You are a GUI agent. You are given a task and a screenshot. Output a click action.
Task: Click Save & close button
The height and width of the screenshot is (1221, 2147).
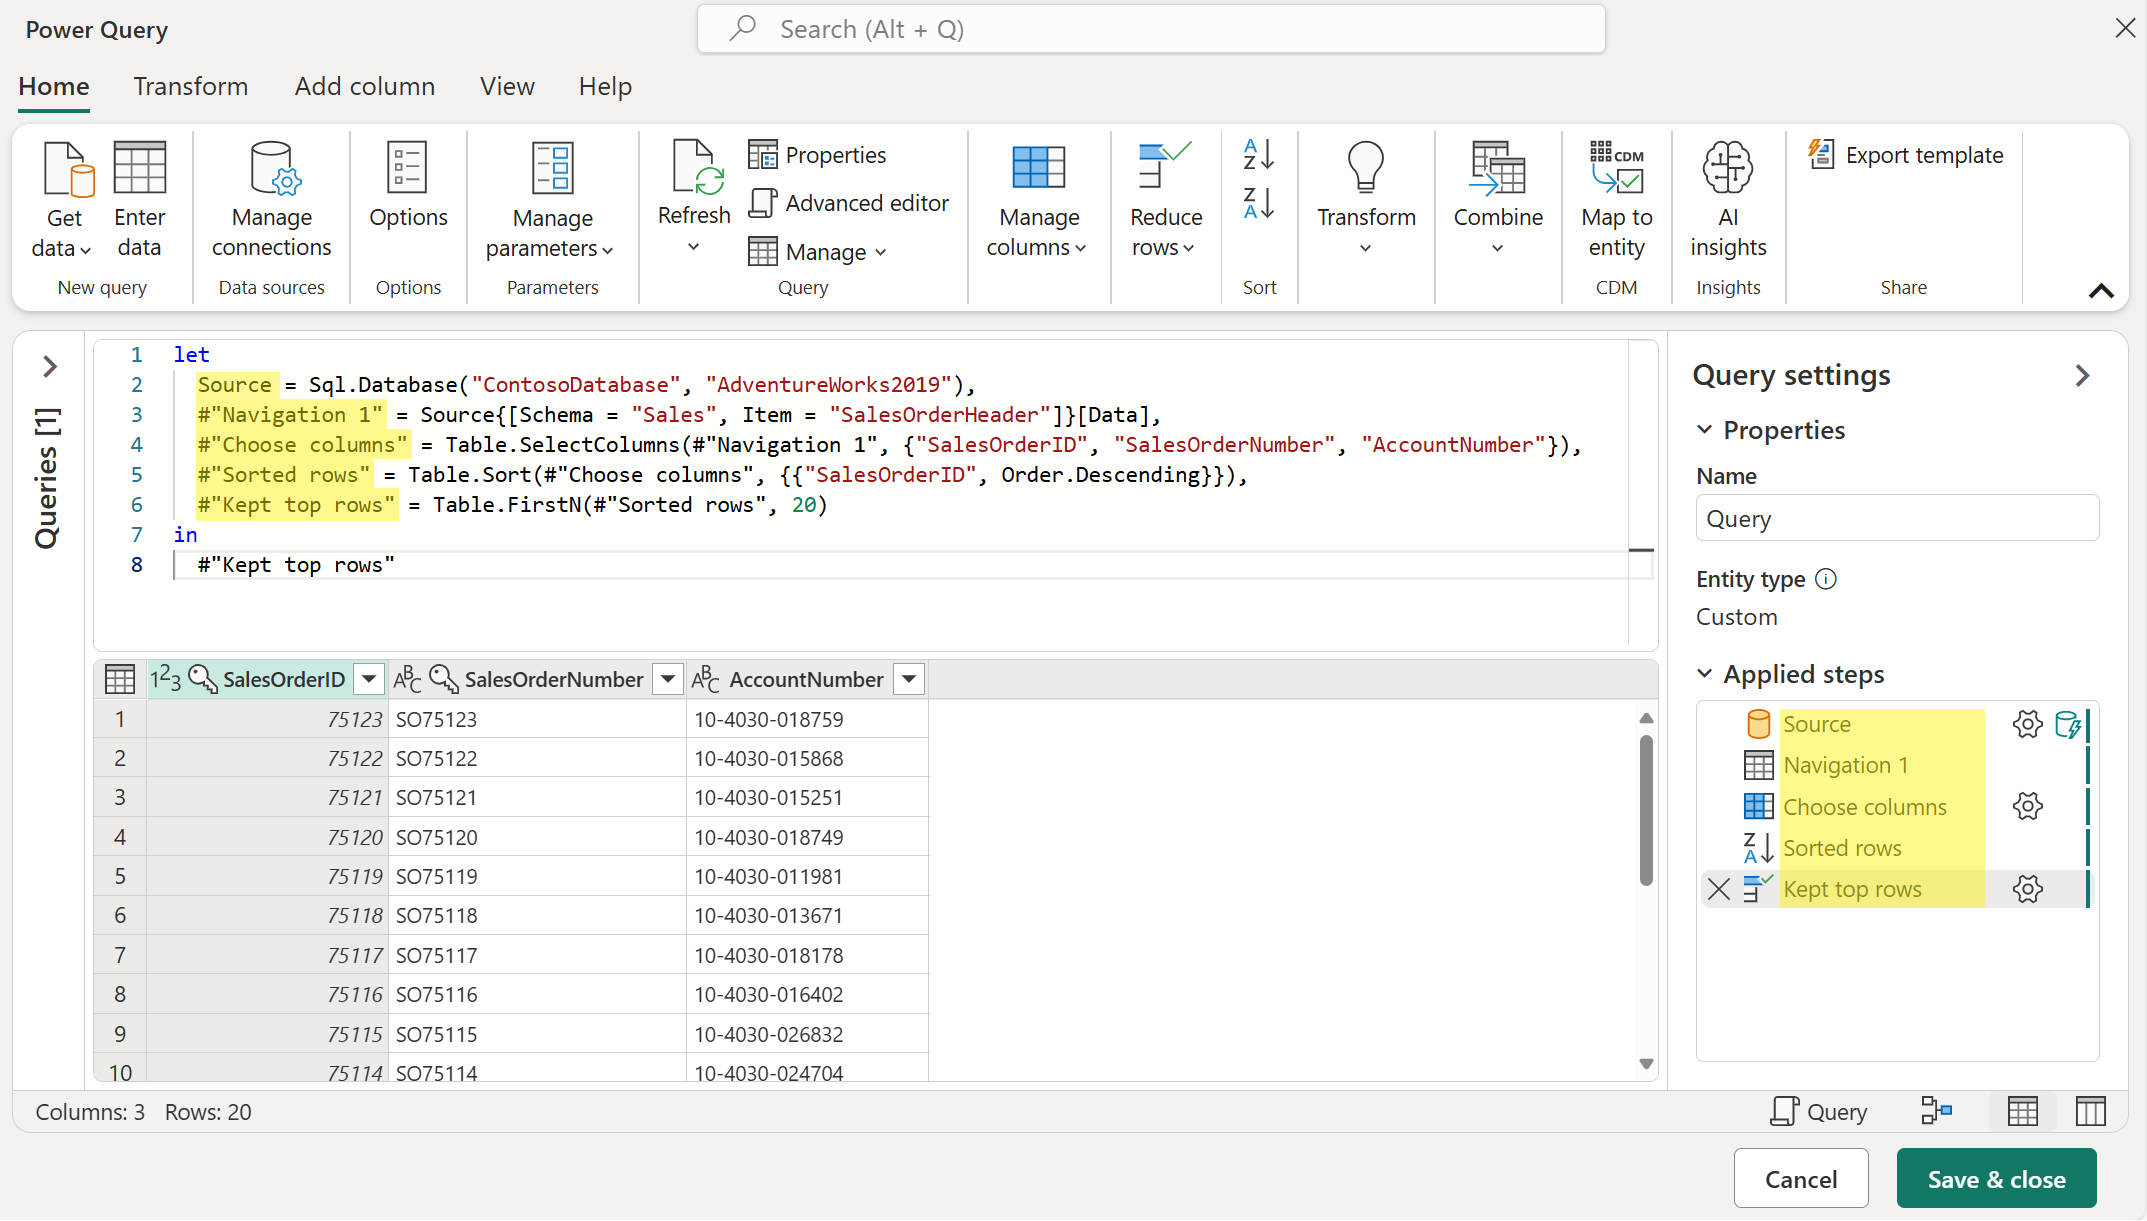coord(1995,1177)
